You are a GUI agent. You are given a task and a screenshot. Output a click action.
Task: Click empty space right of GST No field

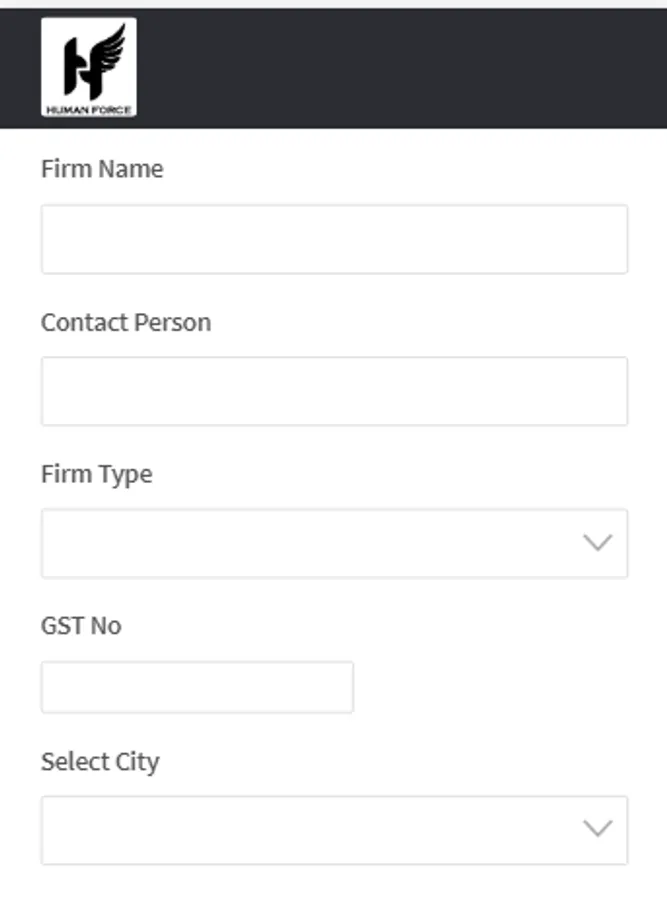click(500, 687)
